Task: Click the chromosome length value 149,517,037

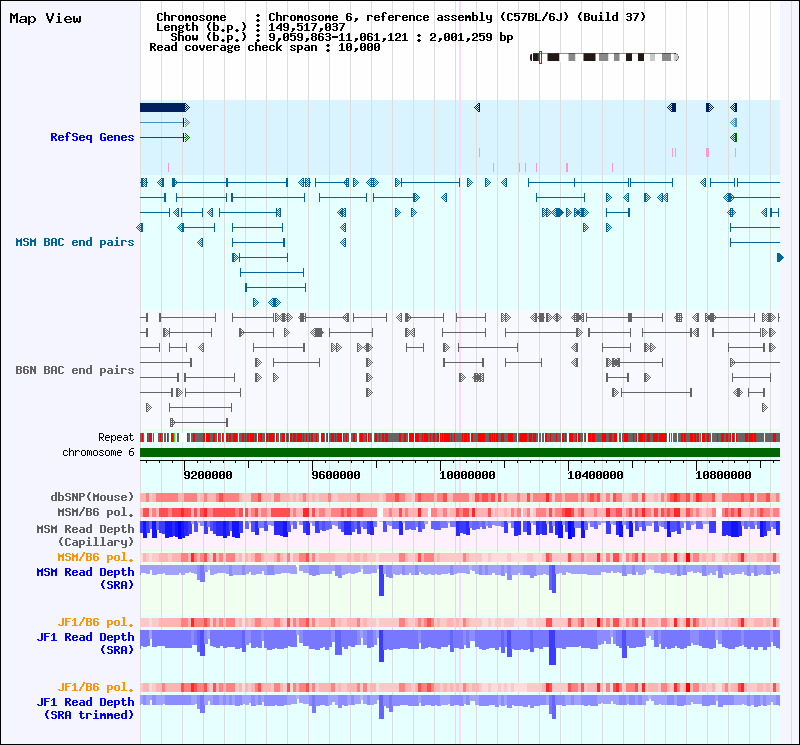Action: coord(307,27)
